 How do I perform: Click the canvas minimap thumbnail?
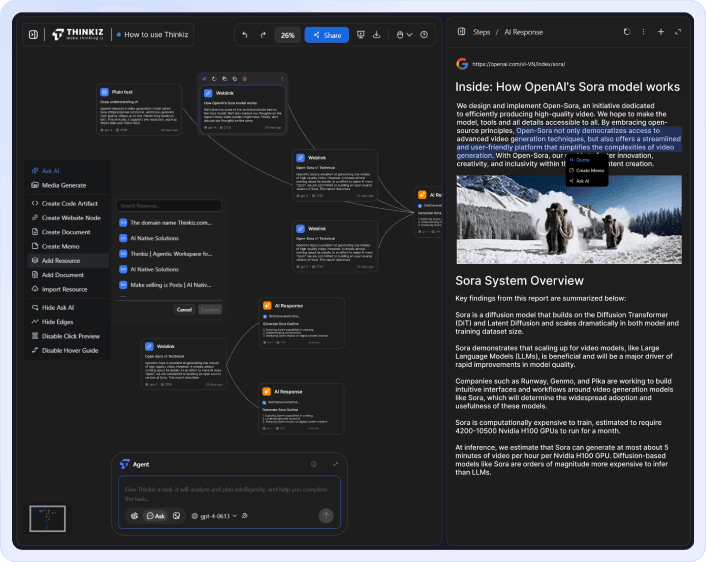coord(47,519)
